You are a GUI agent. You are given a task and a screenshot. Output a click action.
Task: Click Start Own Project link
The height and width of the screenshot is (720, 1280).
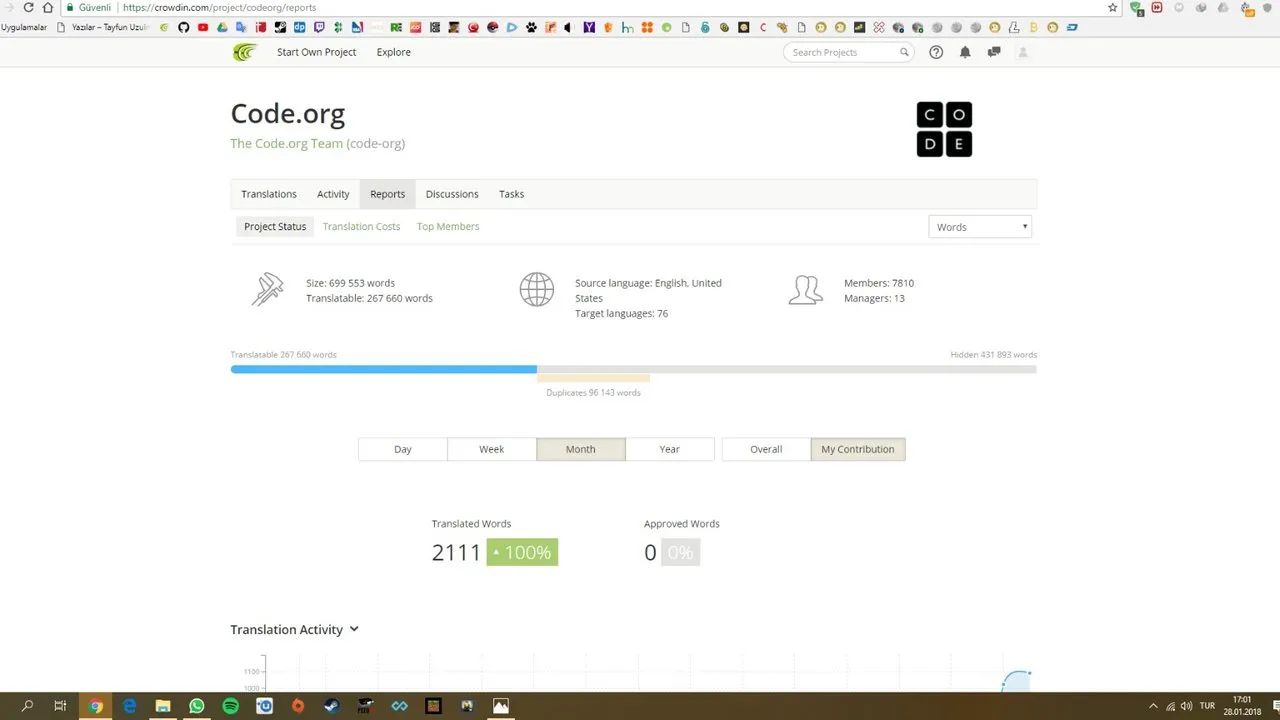click(316, 52)
